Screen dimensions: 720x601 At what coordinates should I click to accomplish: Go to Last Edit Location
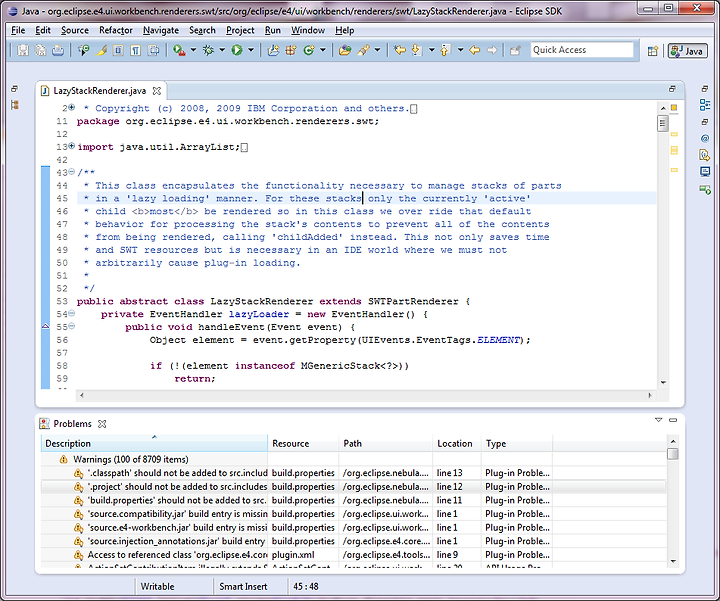point(400,50)
